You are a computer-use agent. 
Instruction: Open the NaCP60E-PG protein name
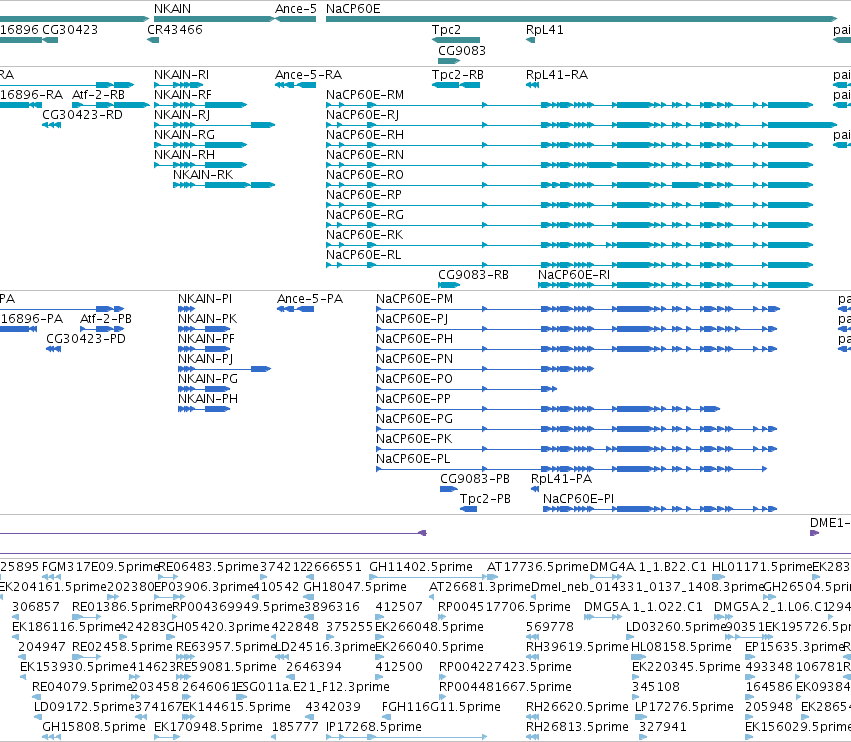coord(414,418)
